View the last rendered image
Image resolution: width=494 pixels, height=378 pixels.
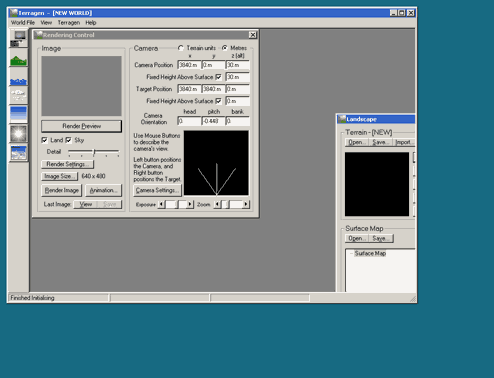coord(85,204)
